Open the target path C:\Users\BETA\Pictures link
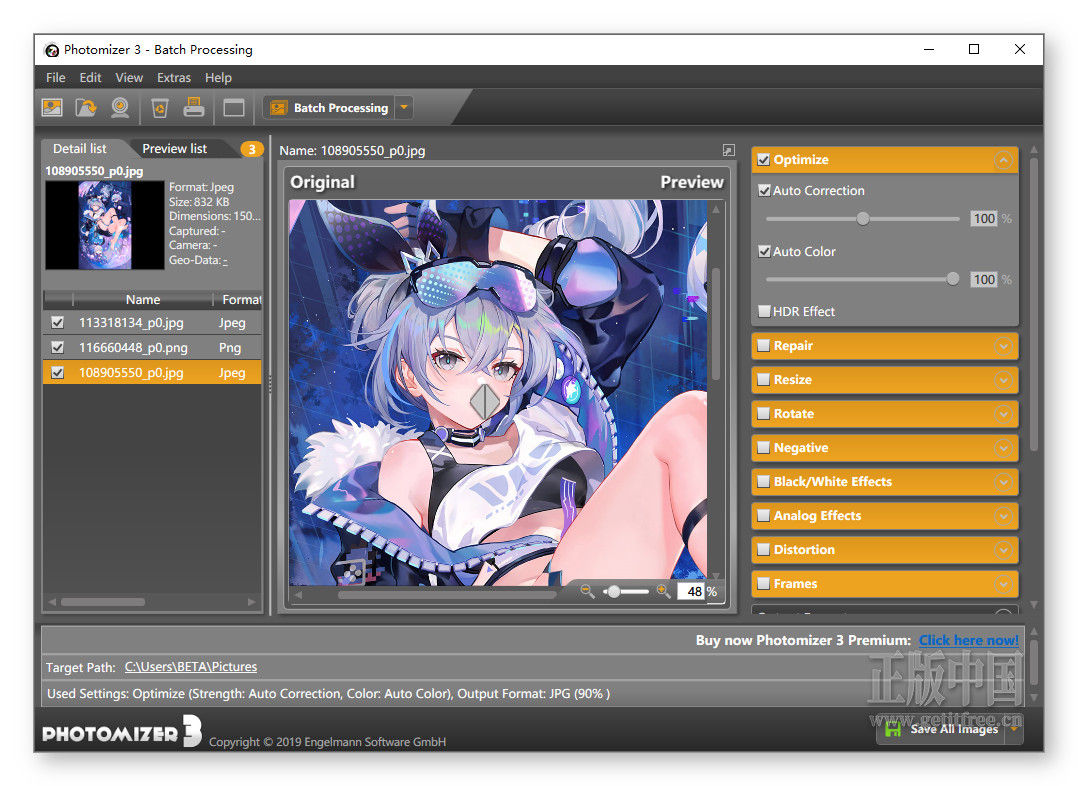1078x786 pixels. (x=190, y=666)
